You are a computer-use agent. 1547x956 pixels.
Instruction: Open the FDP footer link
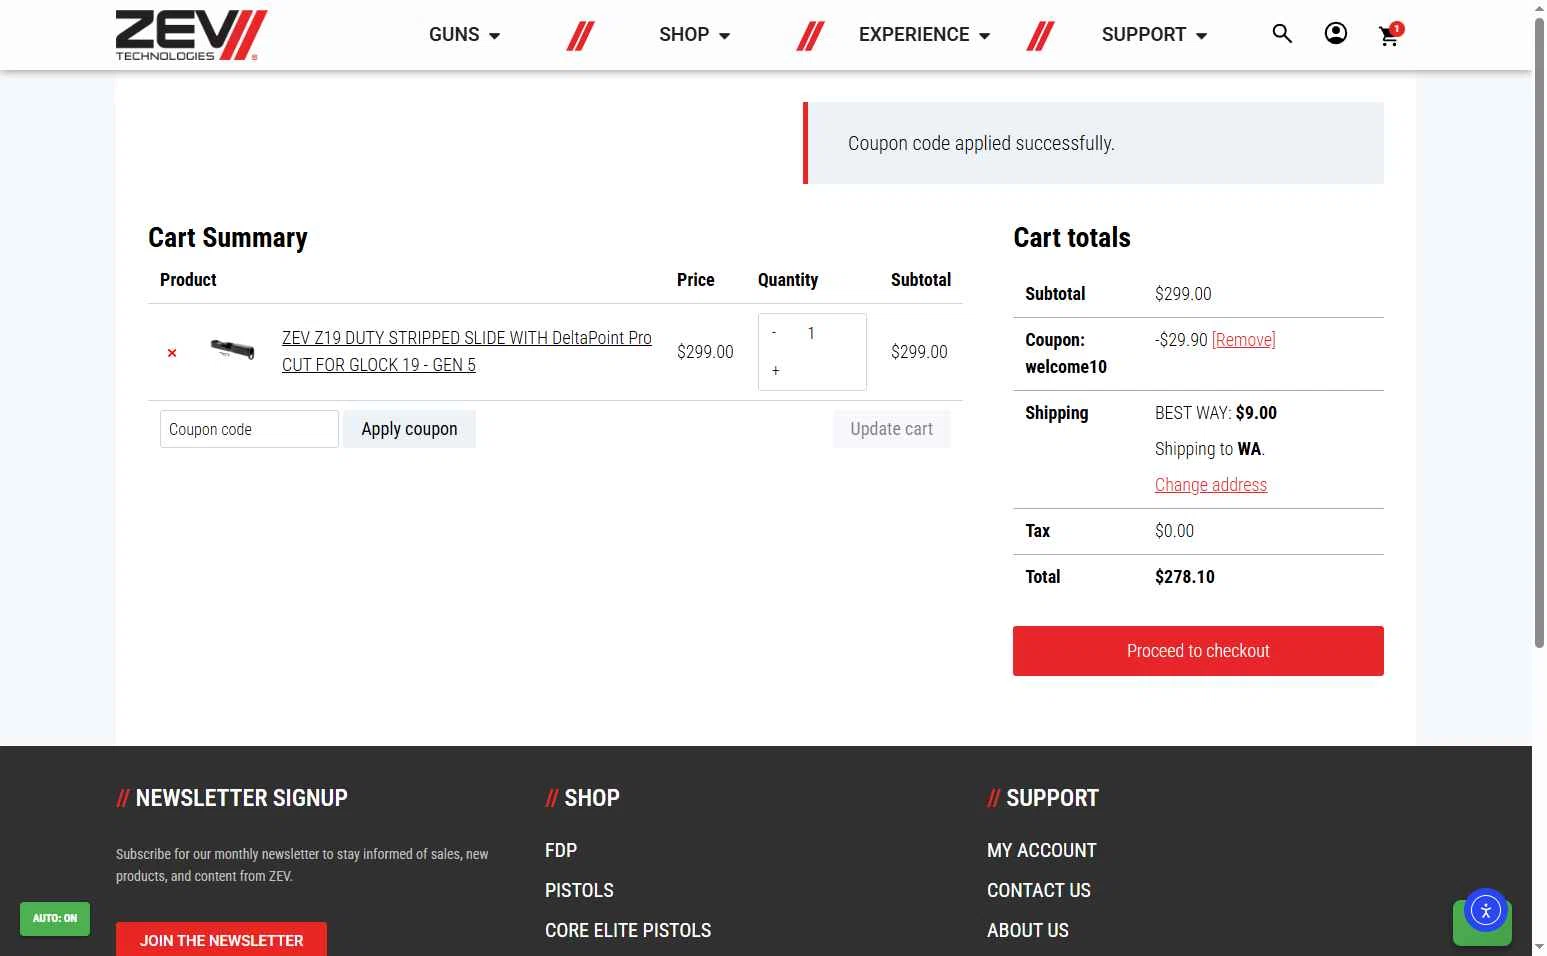pyautogui.click(x=561, y=850)
